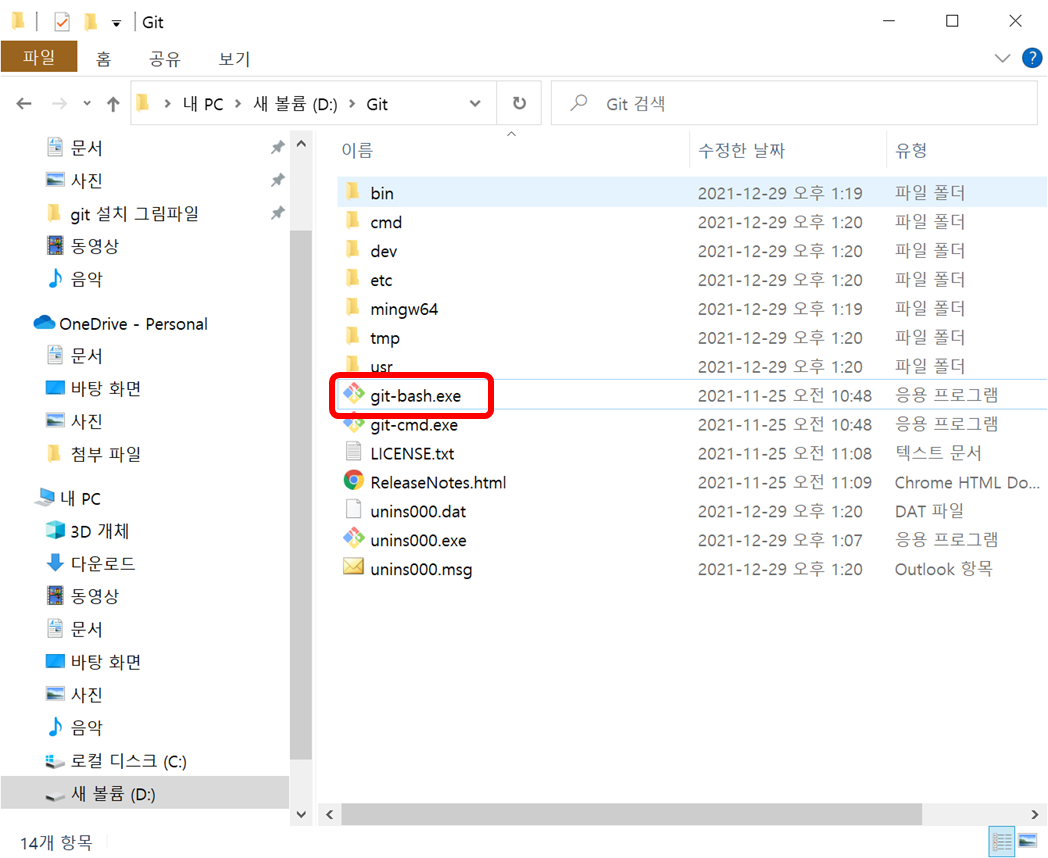Click 새 볼륨 (D:) in address breadcrumb
This screenshot has width=1048, height=858.
[295, 104]
